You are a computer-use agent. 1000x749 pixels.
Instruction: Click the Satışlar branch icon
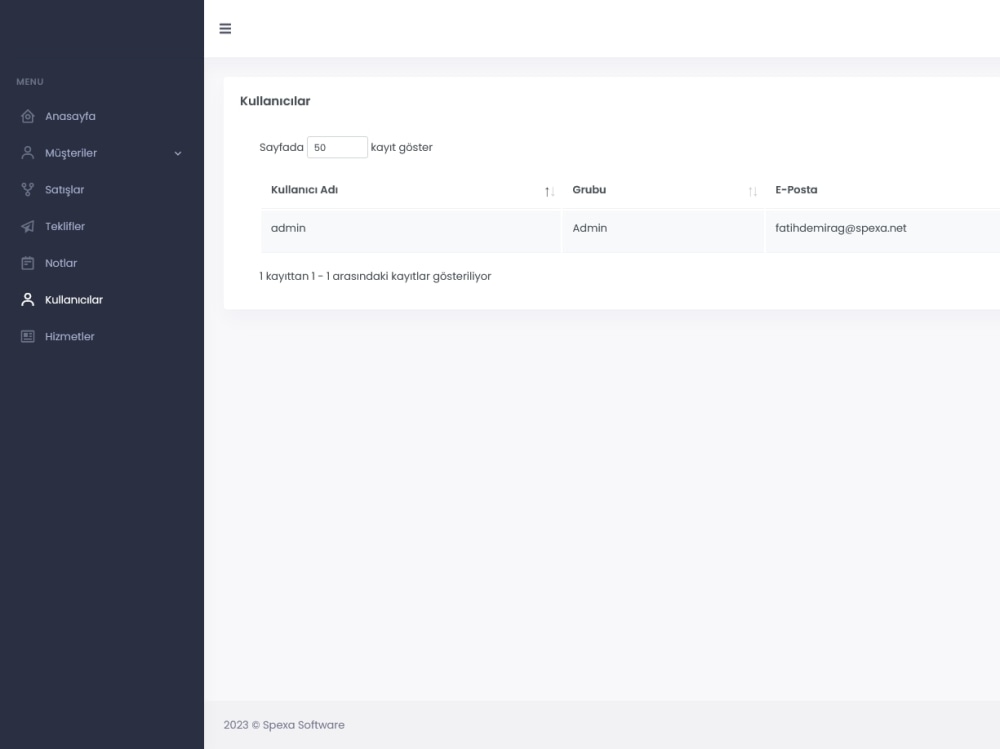point(27,189)
